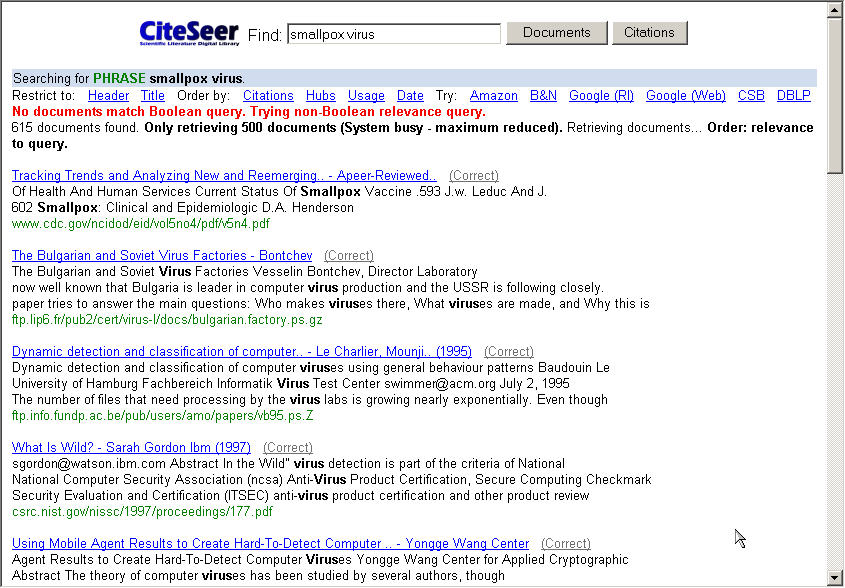Restrict search to Title

click(x=152, y=96)
